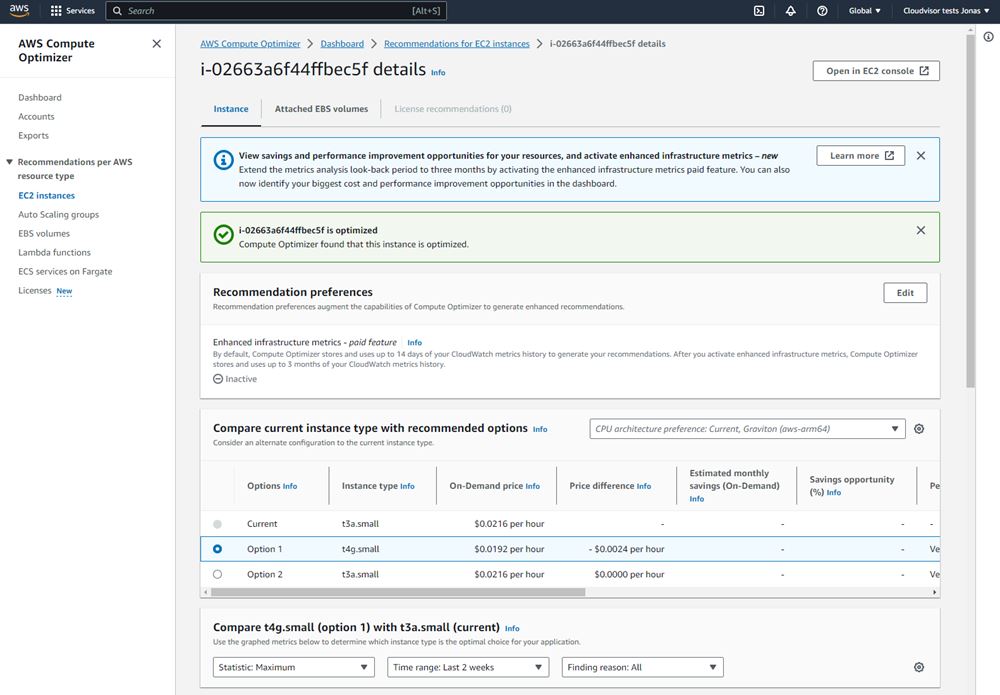Viewport: 1000px width, 695px height.
Task: Open graph metrics settings gear
Action: [x=919, y=667]
